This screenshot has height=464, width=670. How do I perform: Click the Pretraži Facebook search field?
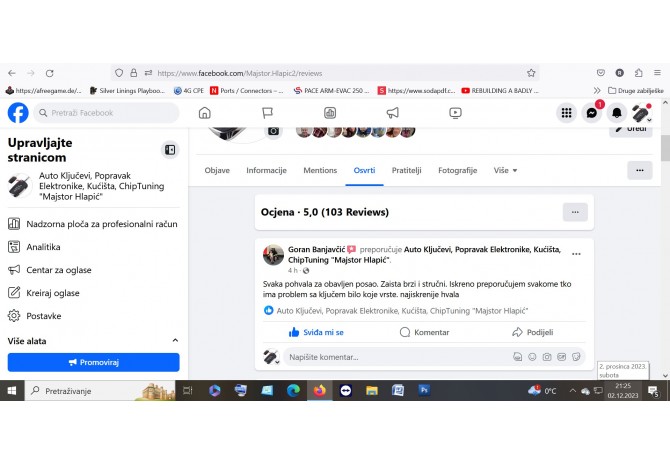(x=106, y=113)
